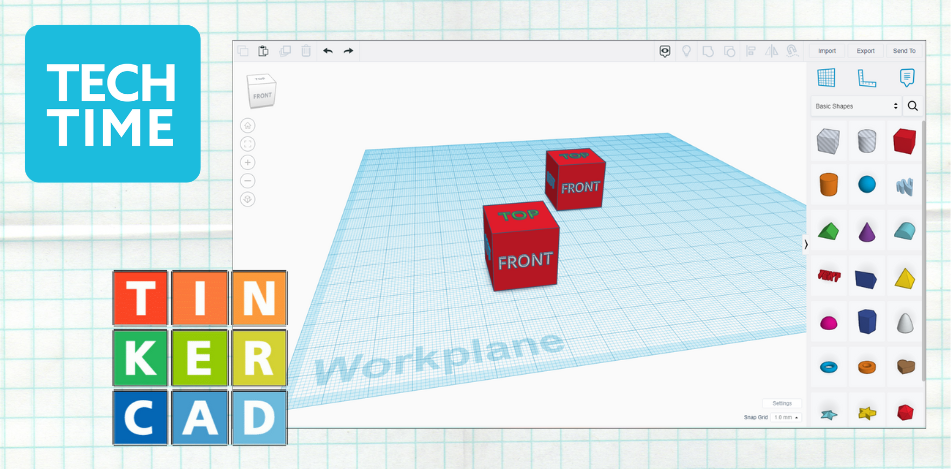The width and height of the screenshot is (951, 469).
Task: Click the Duplicate icon in toolbar
Action: click(284, 51)
